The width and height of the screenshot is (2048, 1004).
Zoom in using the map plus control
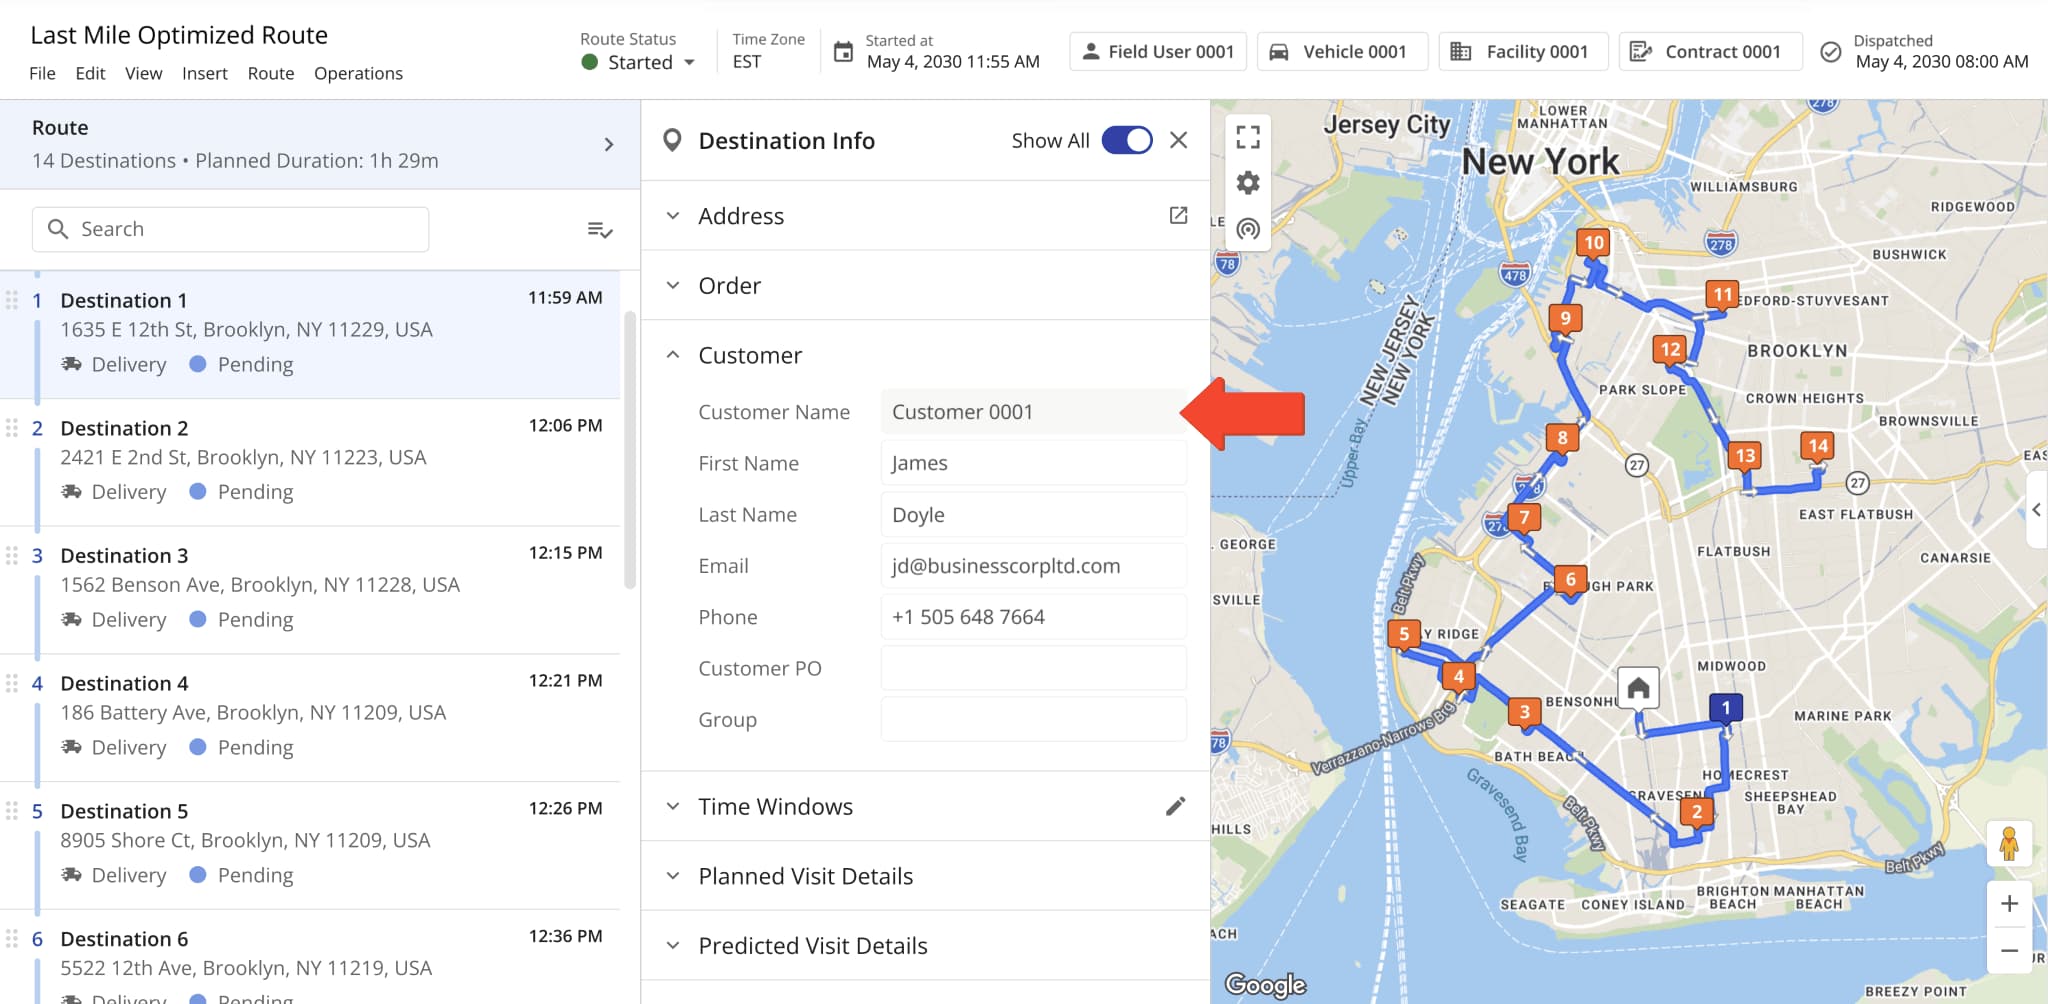2010,902
